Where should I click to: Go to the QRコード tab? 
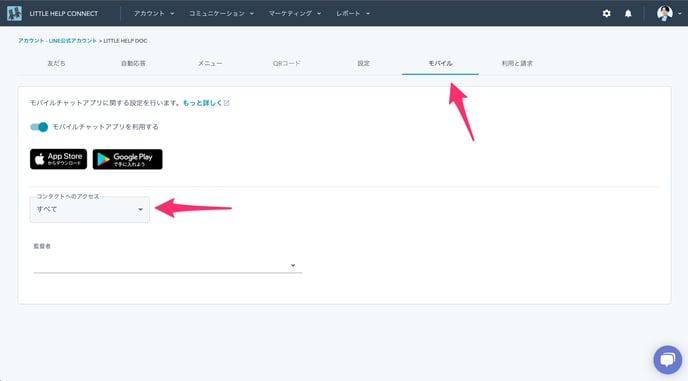coord(287,63)
